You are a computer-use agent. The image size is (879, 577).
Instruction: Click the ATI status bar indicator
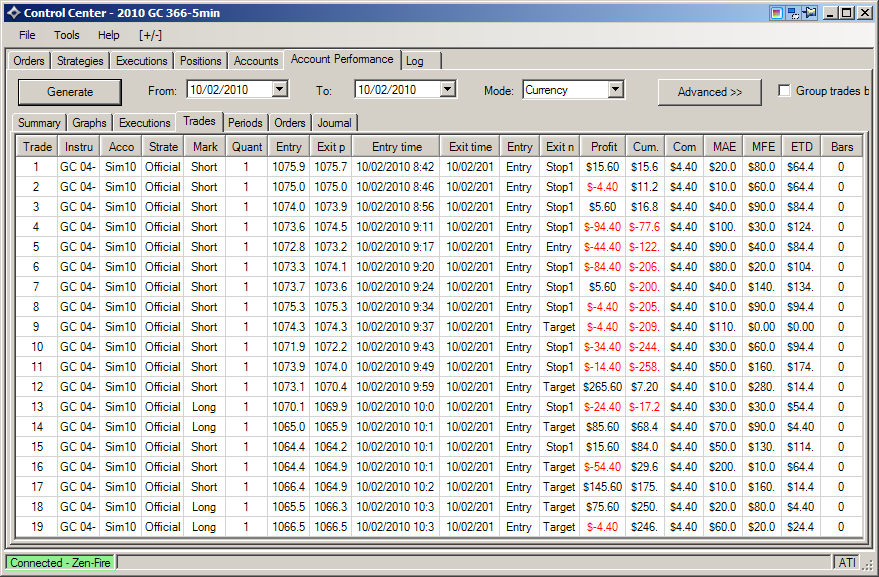pyautogui.click(x=847, y=562)
